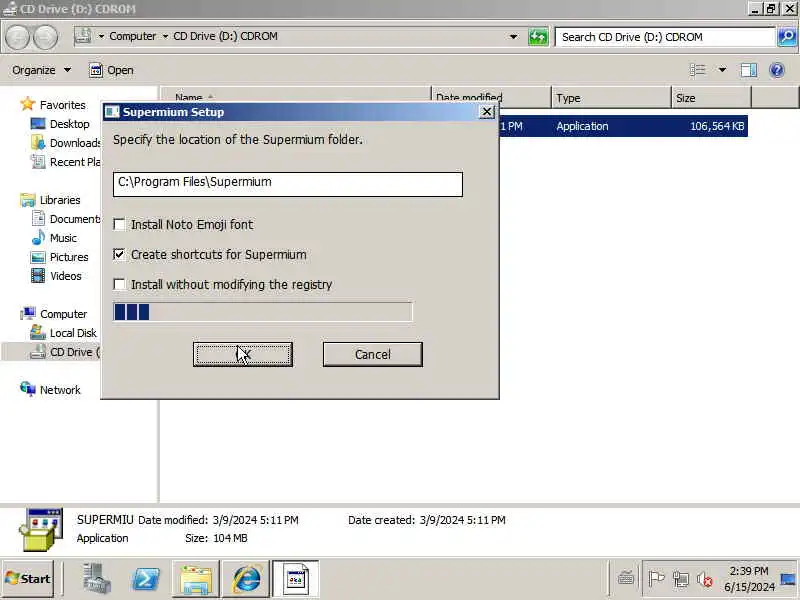Toggle the preview pane icon
800x600 pixels.
click(749, 70)
